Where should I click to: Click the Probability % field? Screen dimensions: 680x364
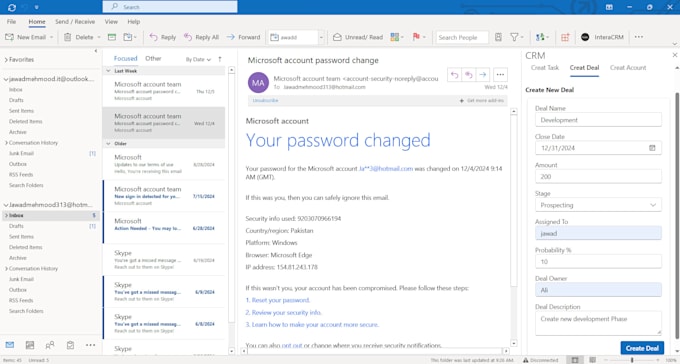[x=598, y=262]
